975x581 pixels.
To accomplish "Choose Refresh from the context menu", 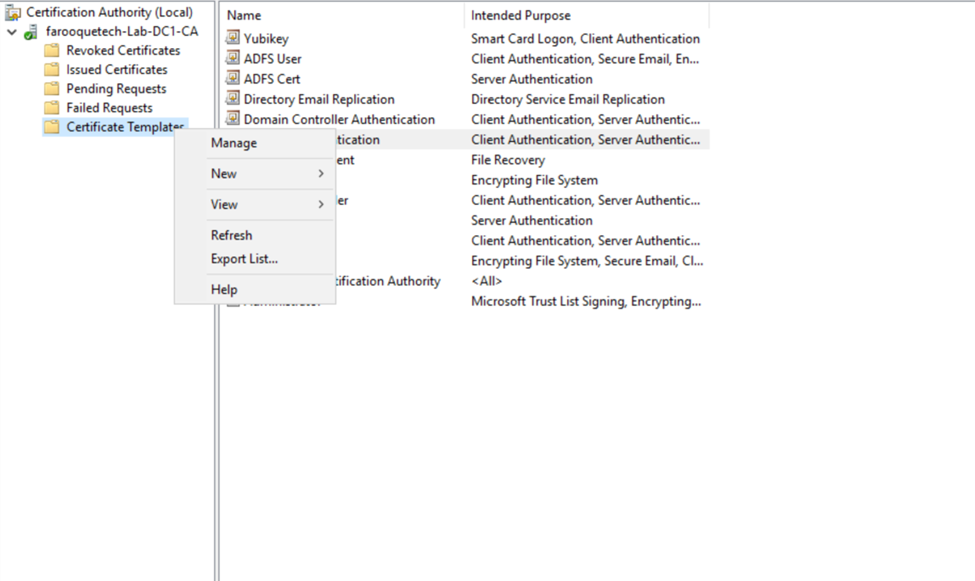I will (231, 235).
